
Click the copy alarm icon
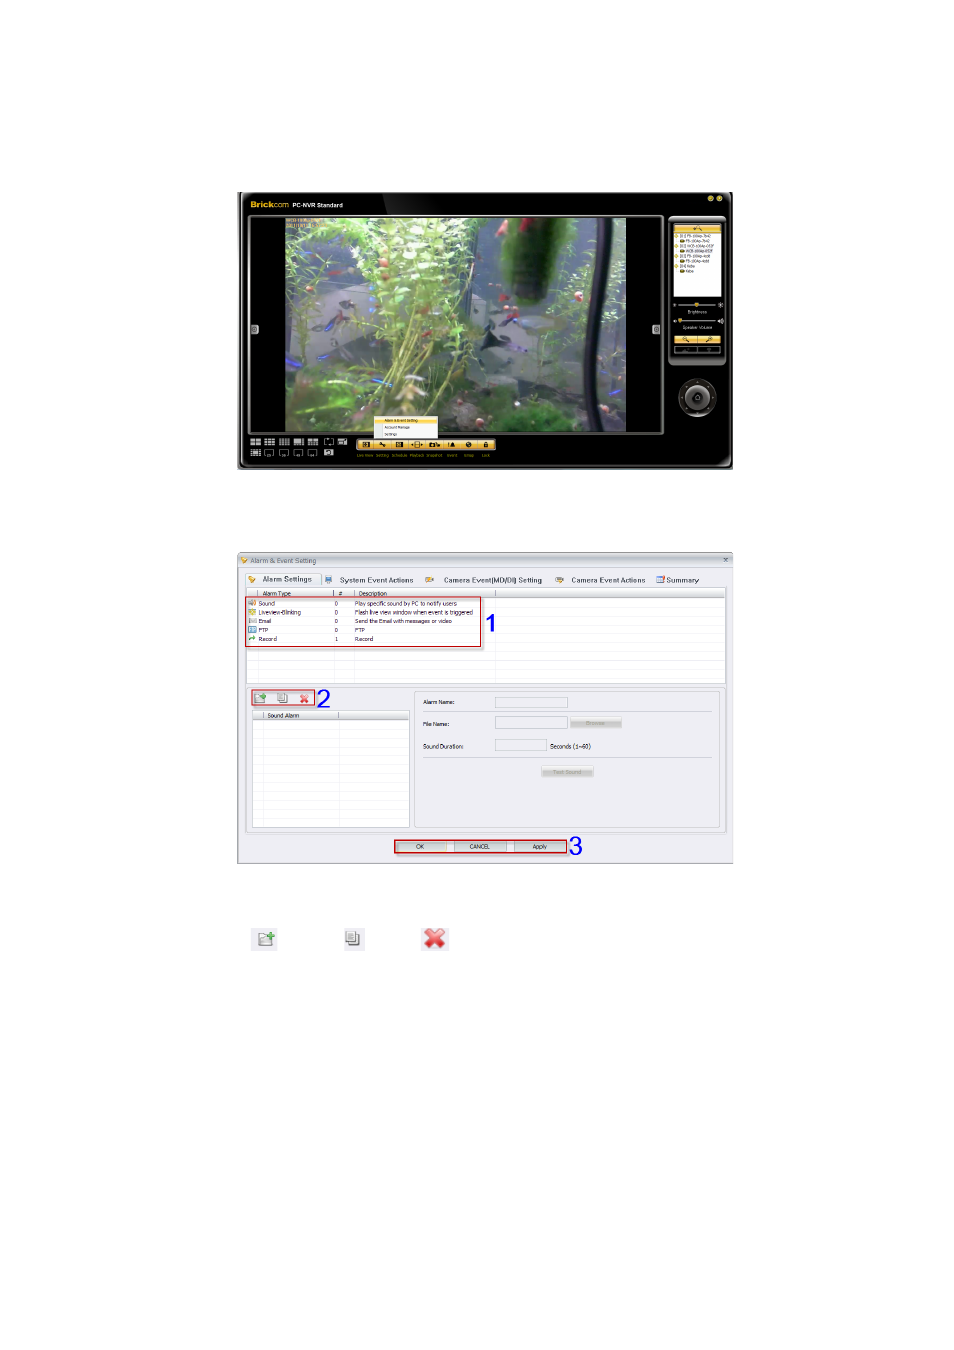[282, 698]
